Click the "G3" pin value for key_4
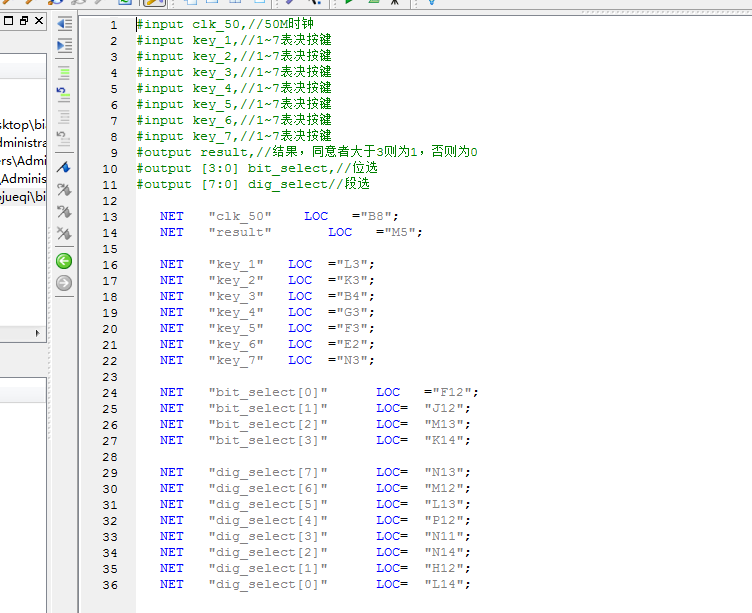The height and width of the screenshot is (613, 752). [352, 312]
